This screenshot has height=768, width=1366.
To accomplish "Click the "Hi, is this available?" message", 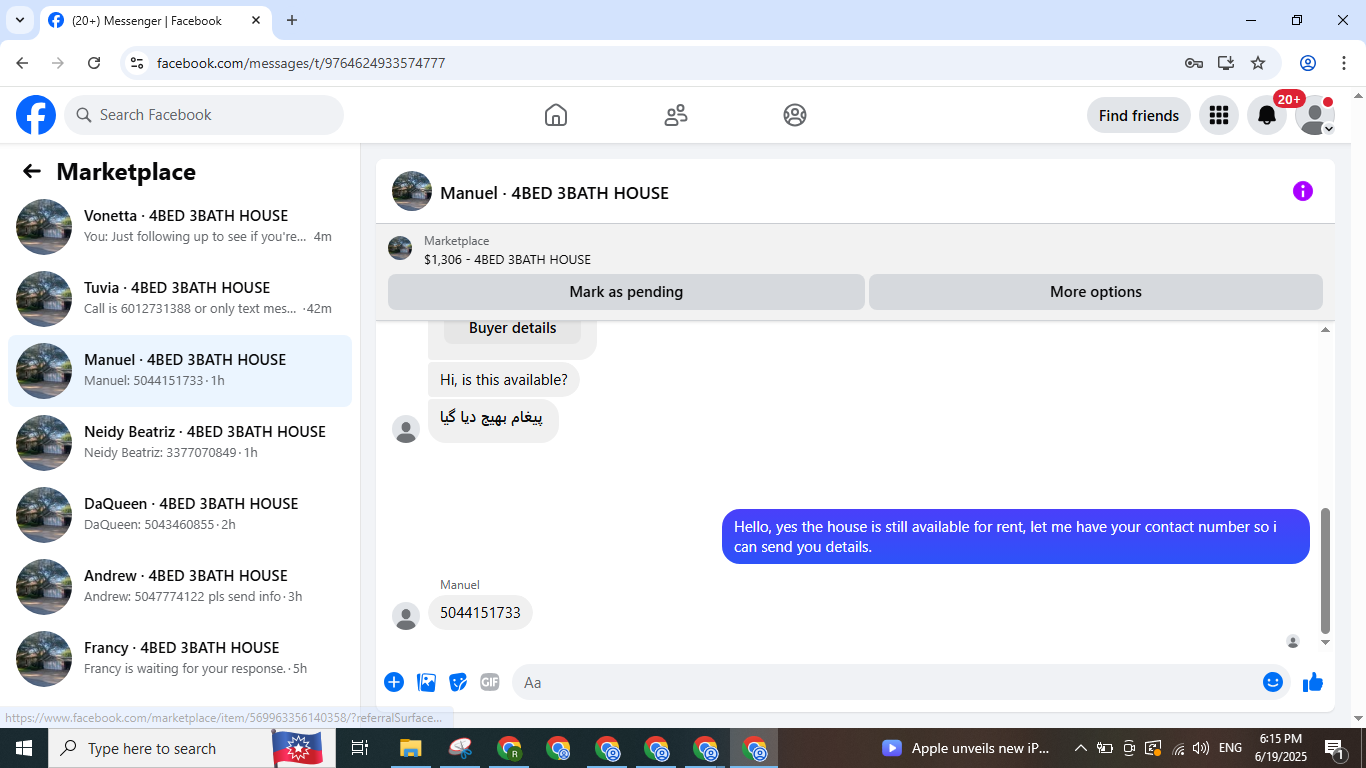I will (x=504, y=380).
